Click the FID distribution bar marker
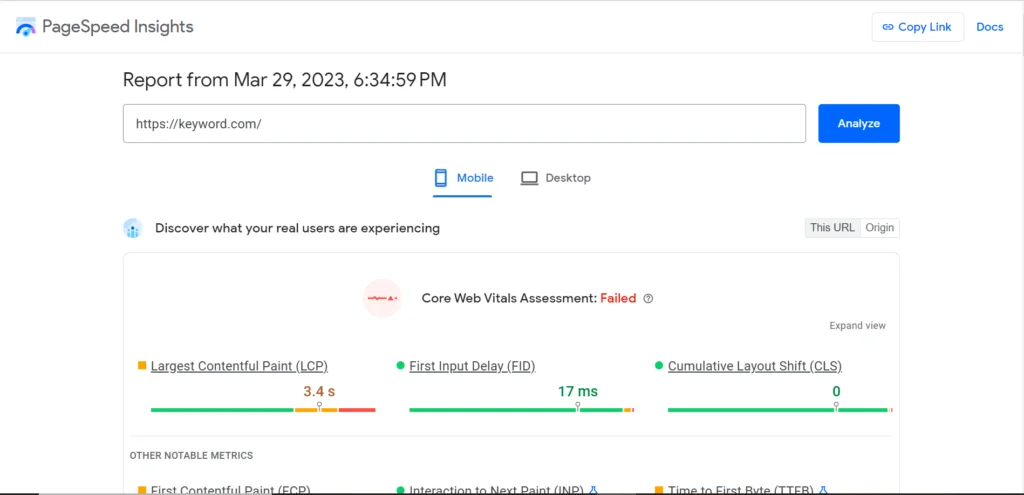 click(x=577, y=407)
